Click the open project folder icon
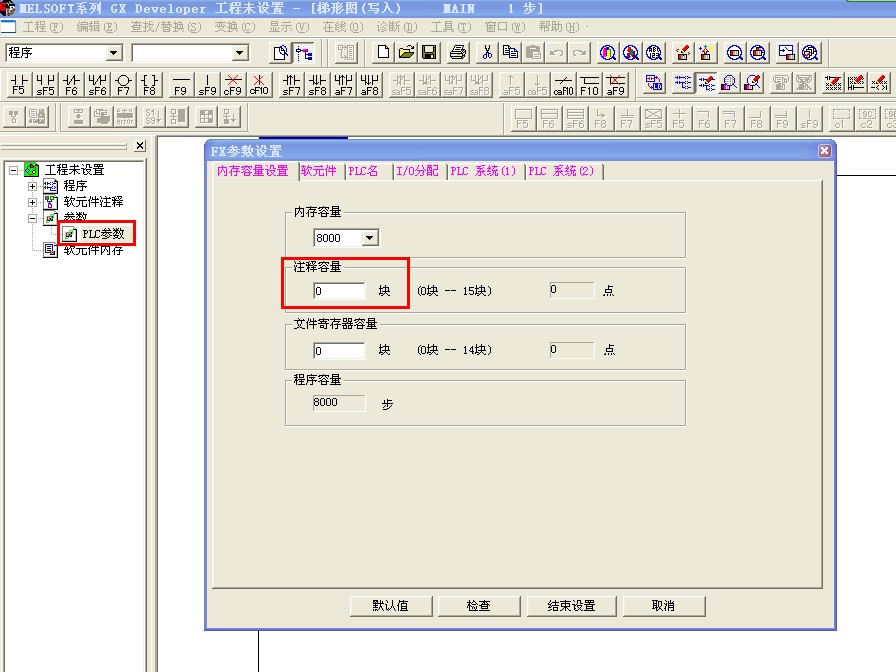This screenshot has height=672, width=896. [406, 53]
